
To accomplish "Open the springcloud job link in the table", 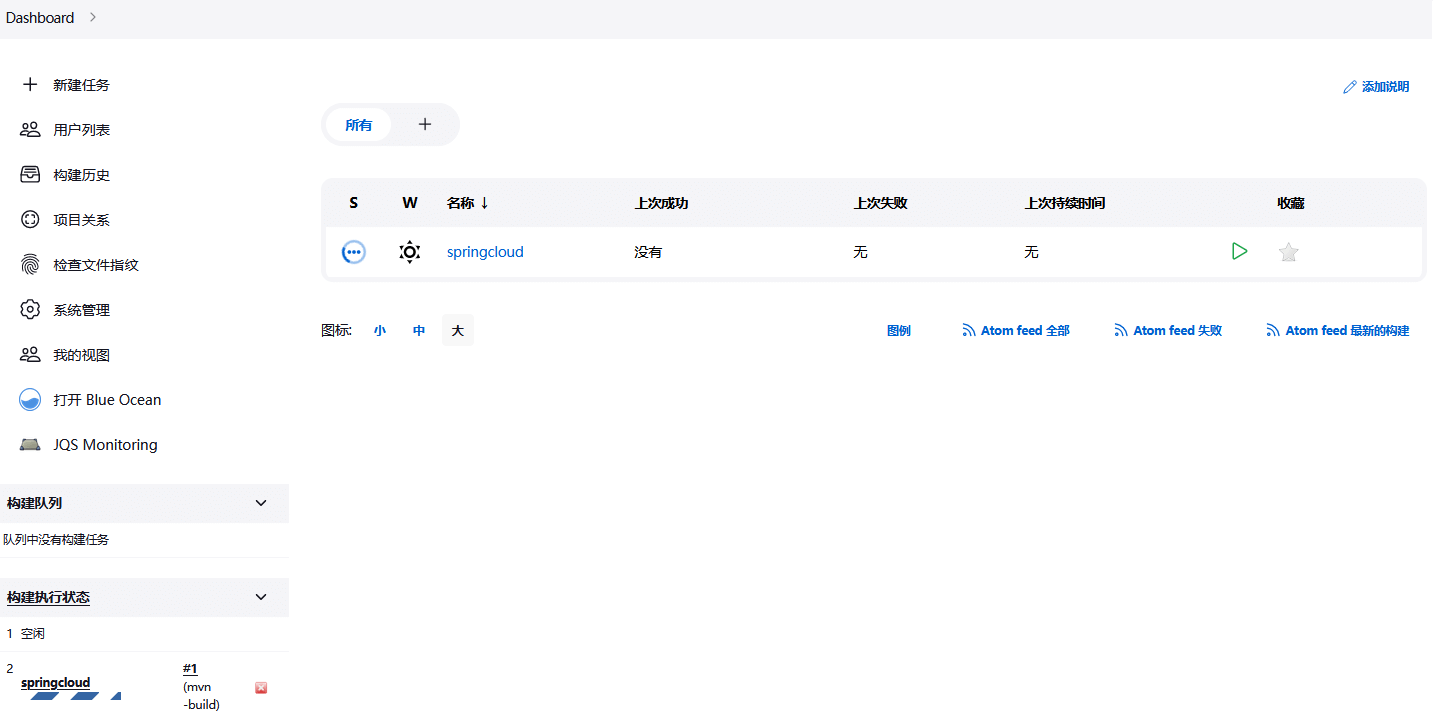I will [485, 252].
